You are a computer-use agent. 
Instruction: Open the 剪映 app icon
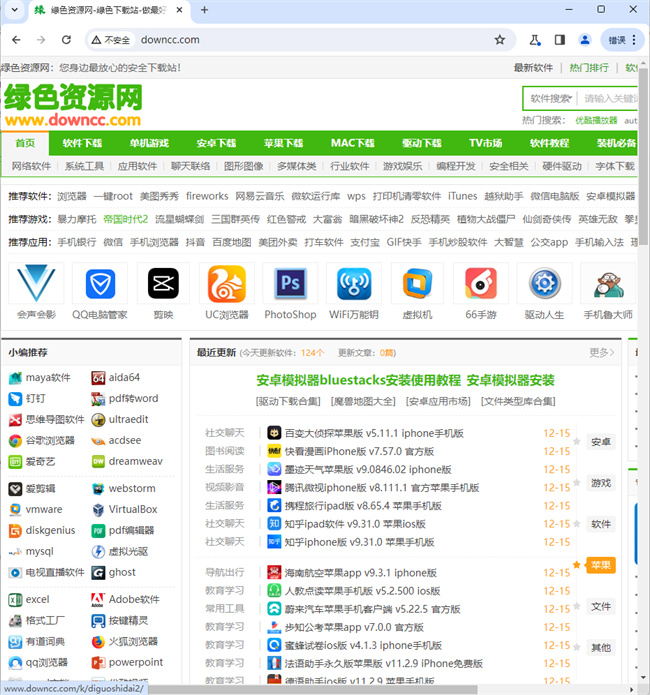[x=162, y=285]
